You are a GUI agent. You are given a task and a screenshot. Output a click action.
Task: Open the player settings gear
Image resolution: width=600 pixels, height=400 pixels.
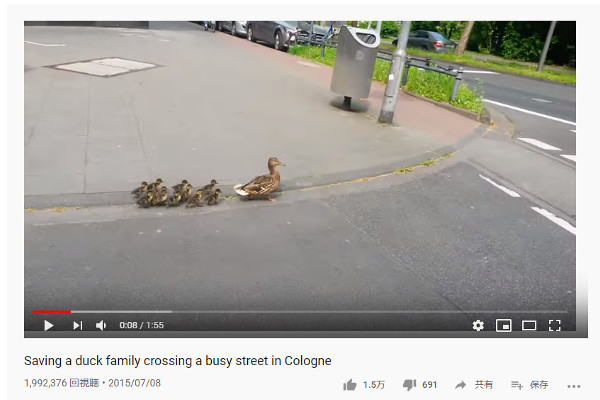tap(478, 325)
